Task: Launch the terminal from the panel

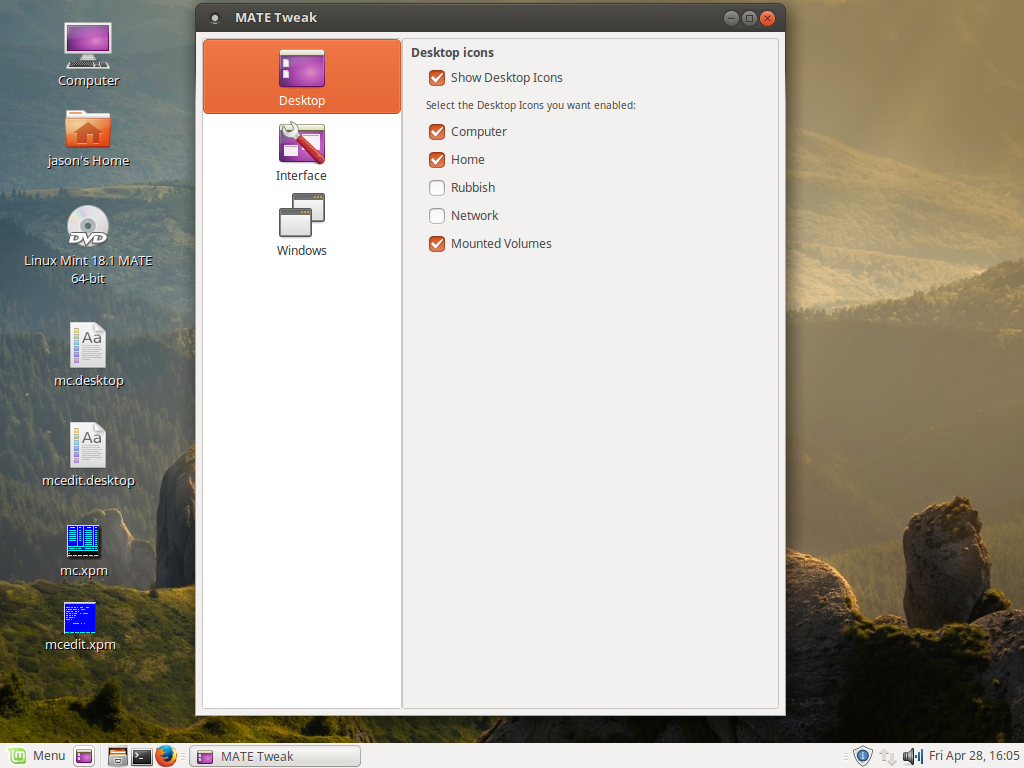Action: (x=142, y=756)
